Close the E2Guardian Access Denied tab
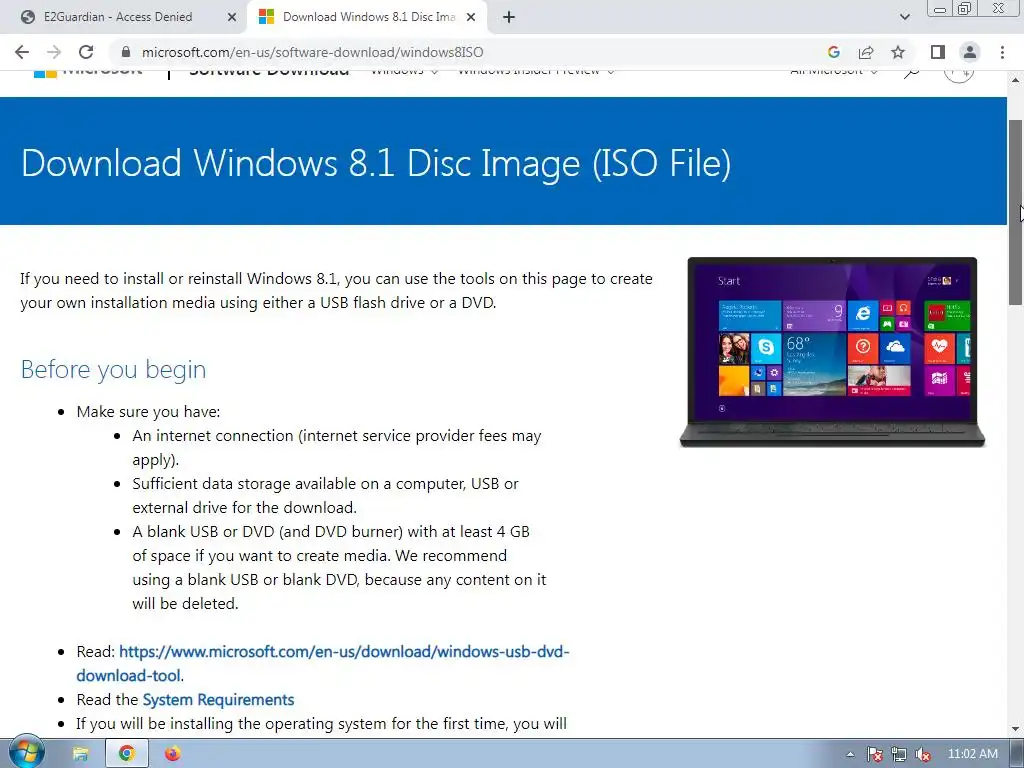Image resolution: width=1024 pixels, height=768 pixels. 232,17
